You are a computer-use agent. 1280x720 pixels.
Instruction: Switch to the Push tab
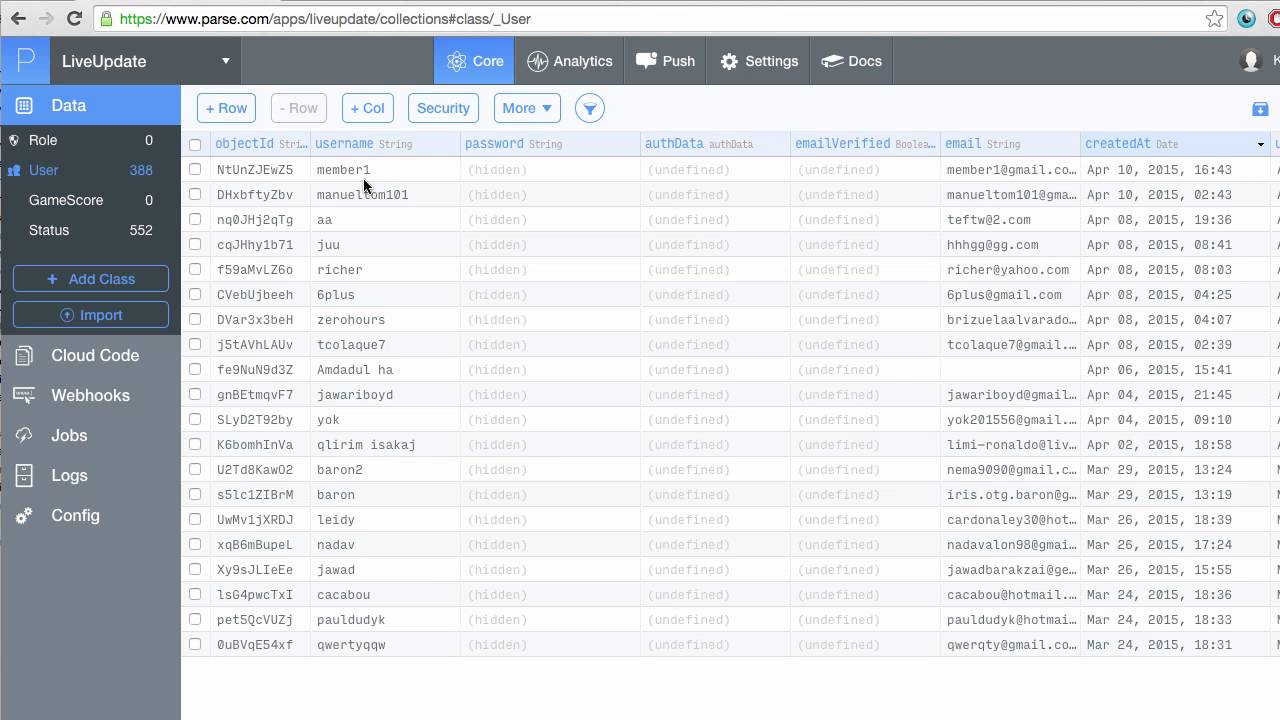(x=665, y=61)
